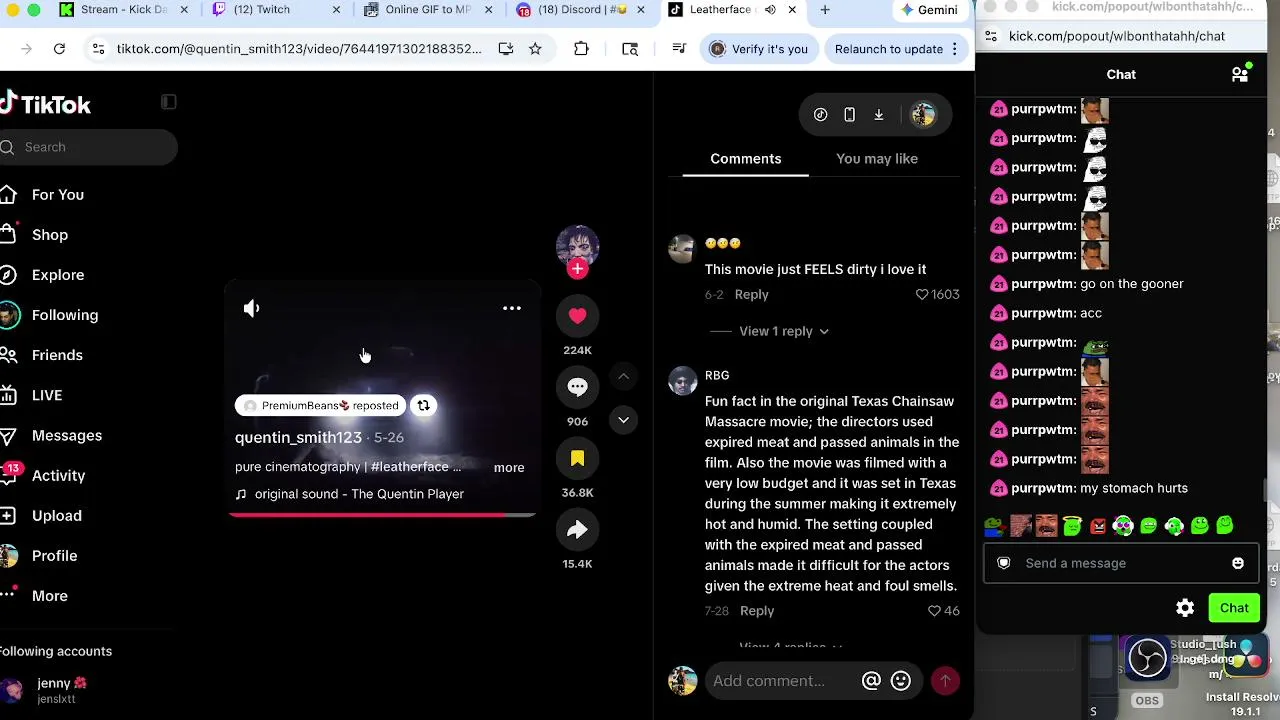Open the For You feed

tap(57, 195)
